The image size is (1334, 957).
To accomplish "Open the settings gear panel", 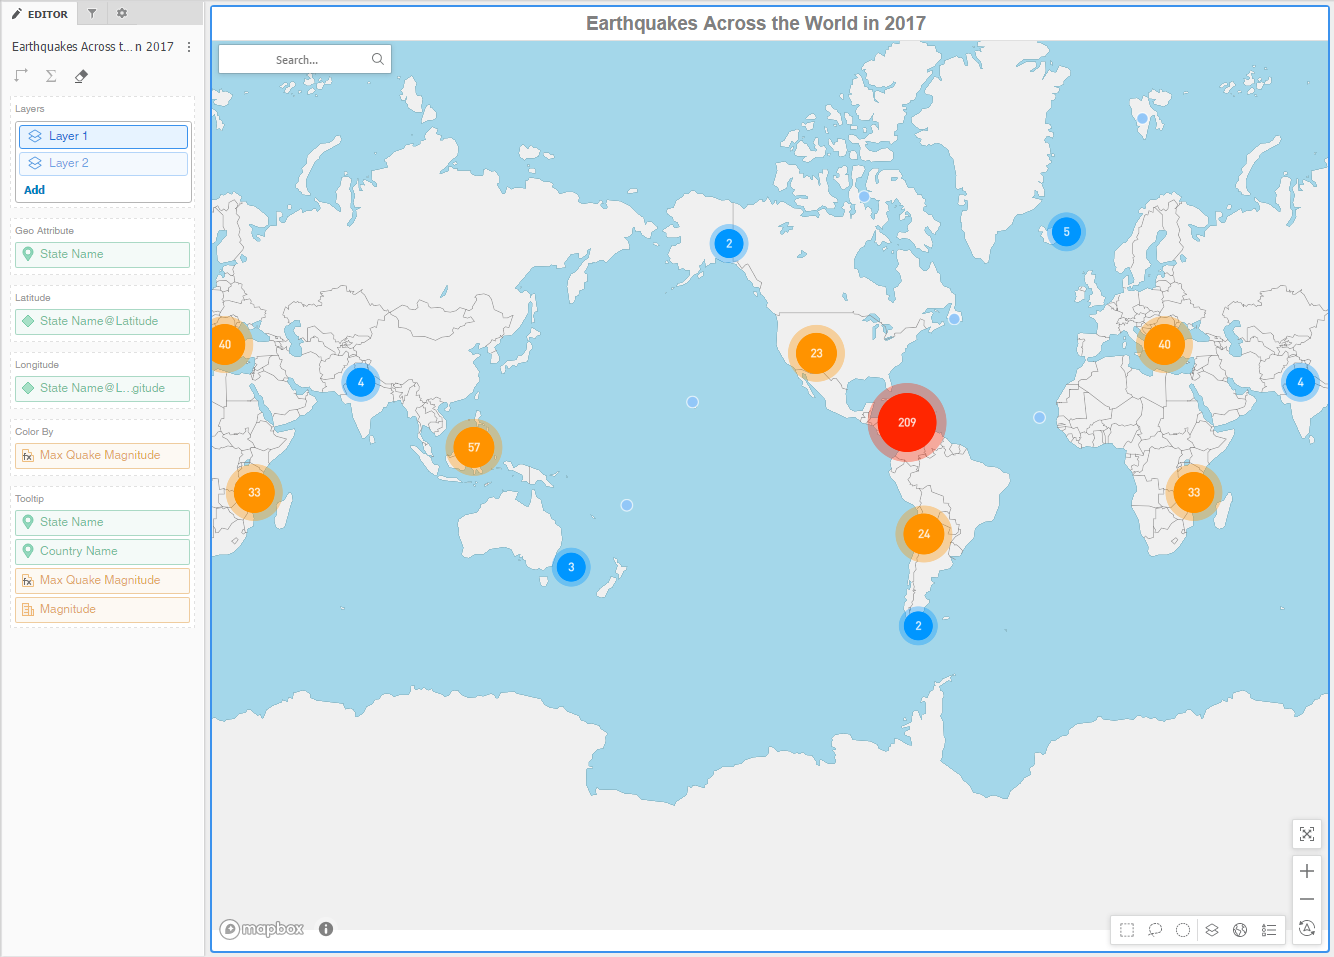I will point(121,13).
